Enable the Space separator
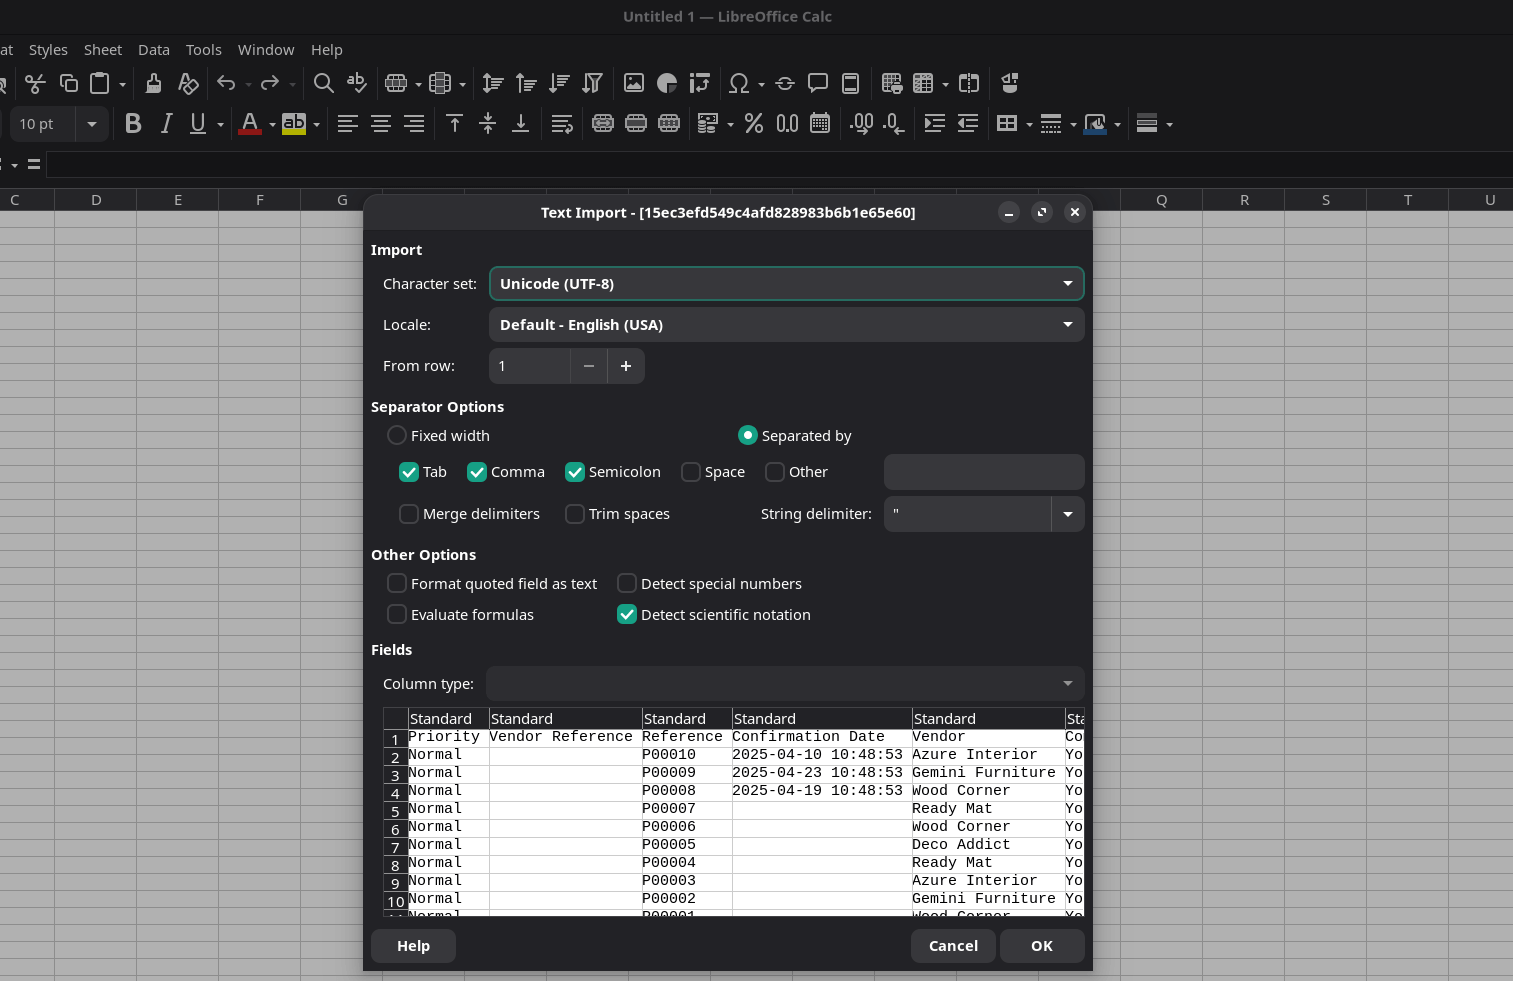 pos(691,472)
